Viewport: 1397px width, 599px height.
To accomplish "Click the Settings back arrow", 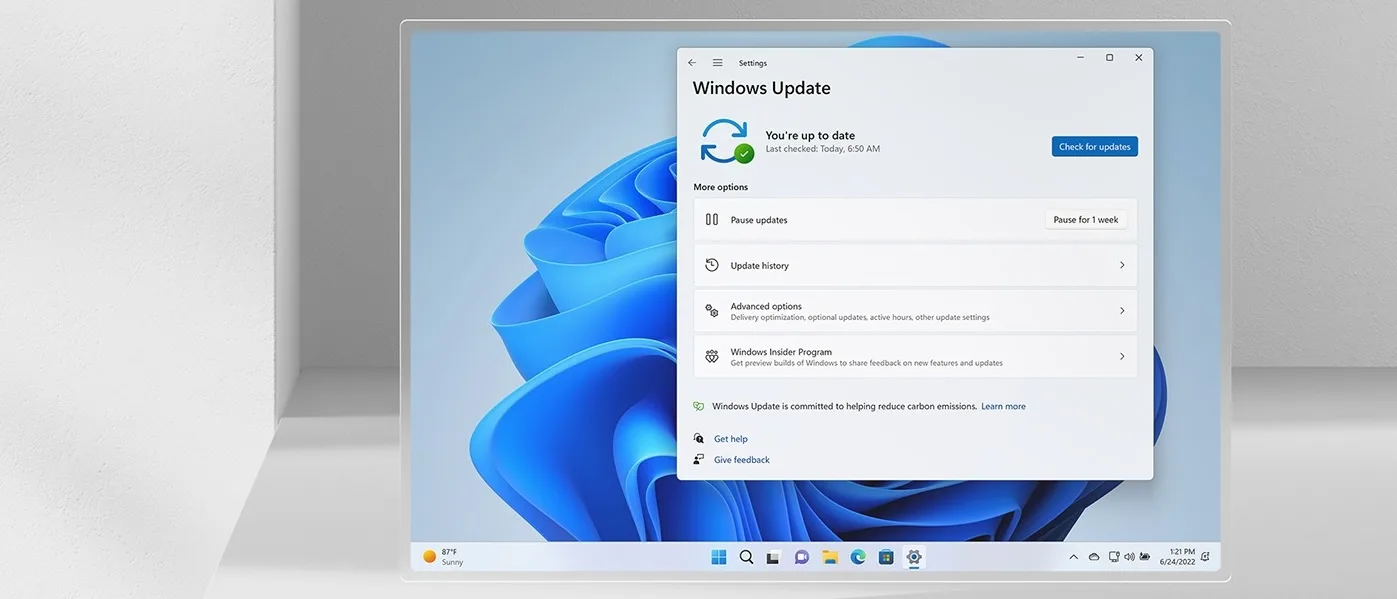I will 692,63.
